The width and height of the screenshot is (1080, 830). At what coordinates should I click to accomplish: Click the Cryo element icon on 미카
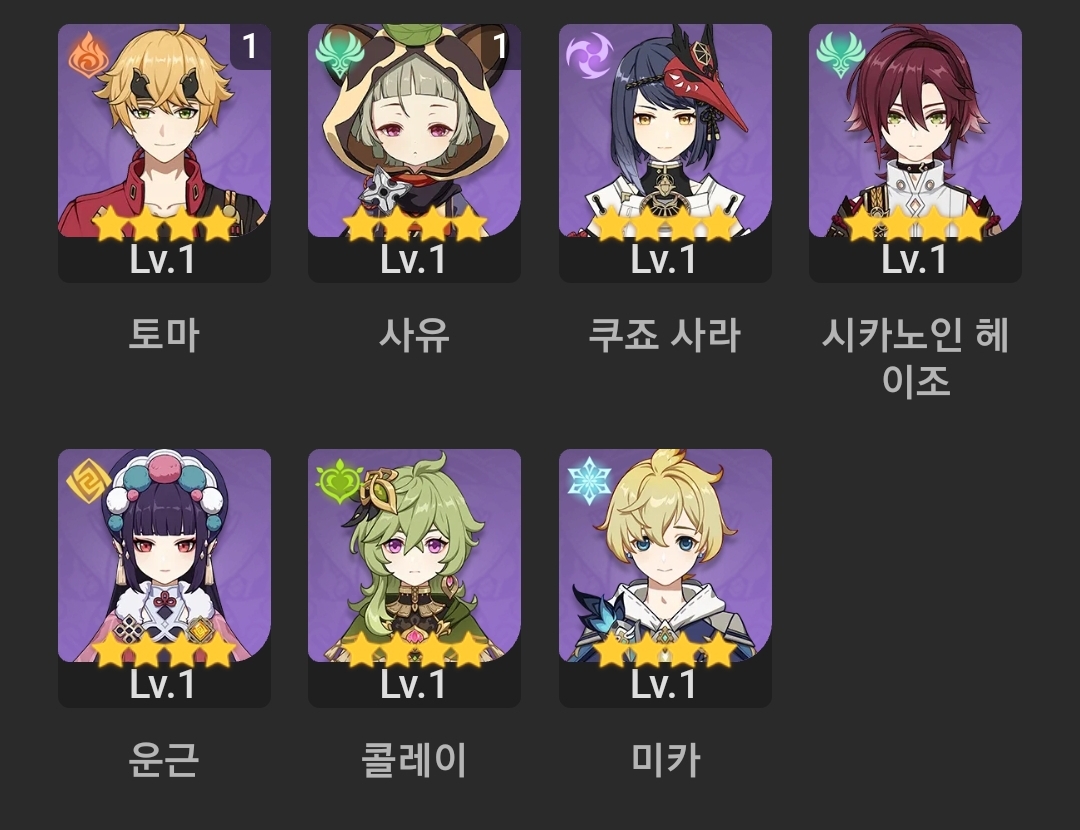[x=590, y=479]
